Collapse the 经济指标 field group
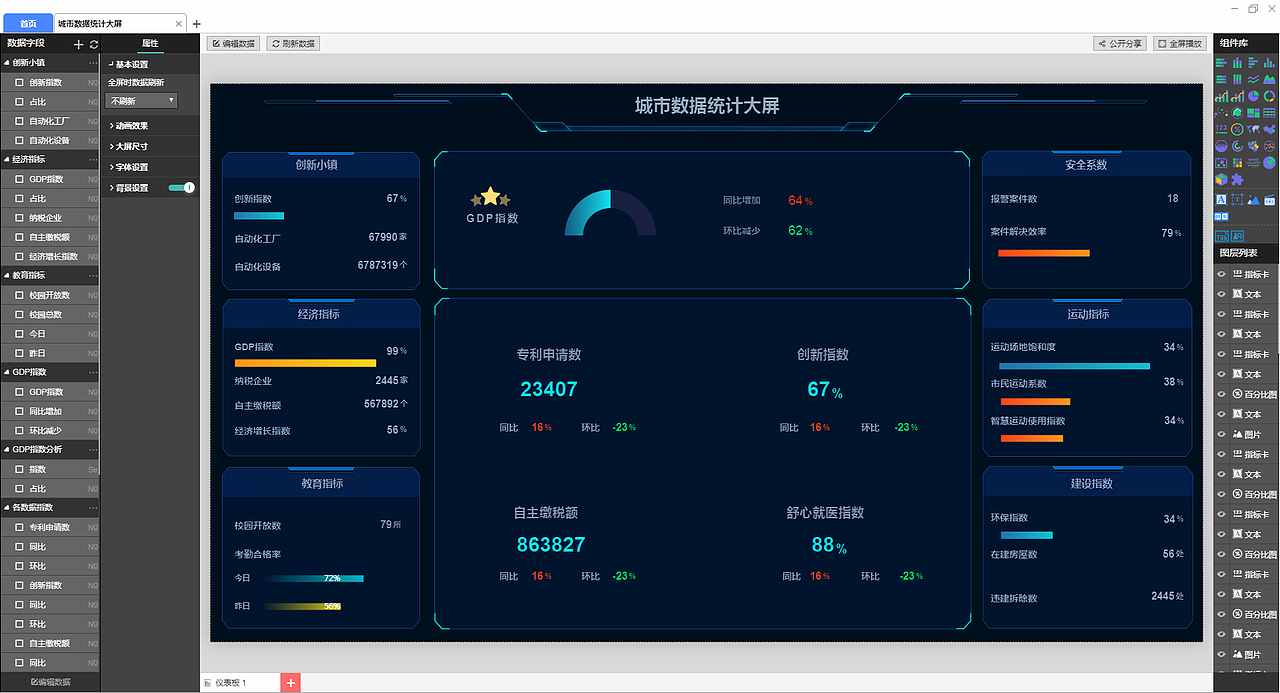Viewport: 1280px width, 693px height. pyautogui.click(x=7, y=159)
